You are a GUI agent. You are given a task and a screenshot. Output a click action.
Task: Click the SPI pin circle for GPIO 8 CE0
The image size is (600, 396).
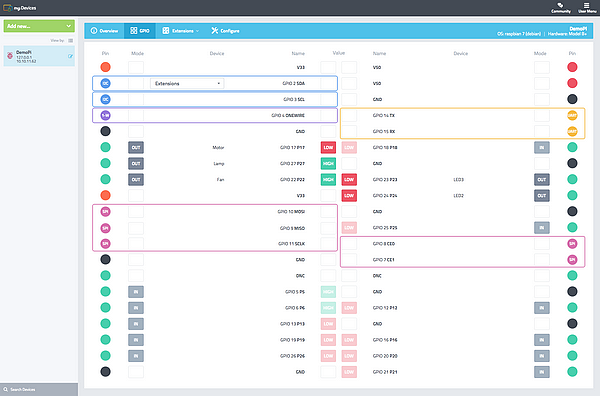572,244
